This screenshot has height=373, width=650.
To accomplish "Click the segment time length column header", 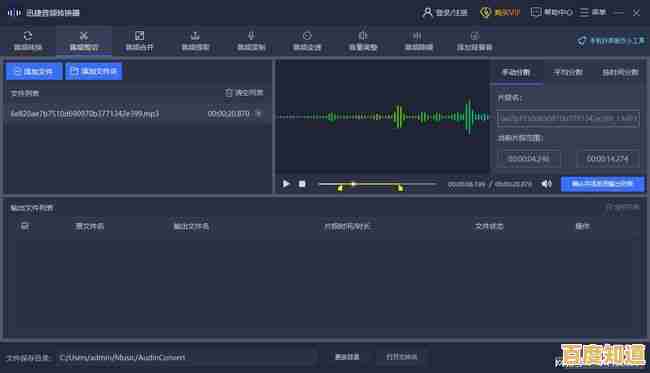I will pos(347,226).
